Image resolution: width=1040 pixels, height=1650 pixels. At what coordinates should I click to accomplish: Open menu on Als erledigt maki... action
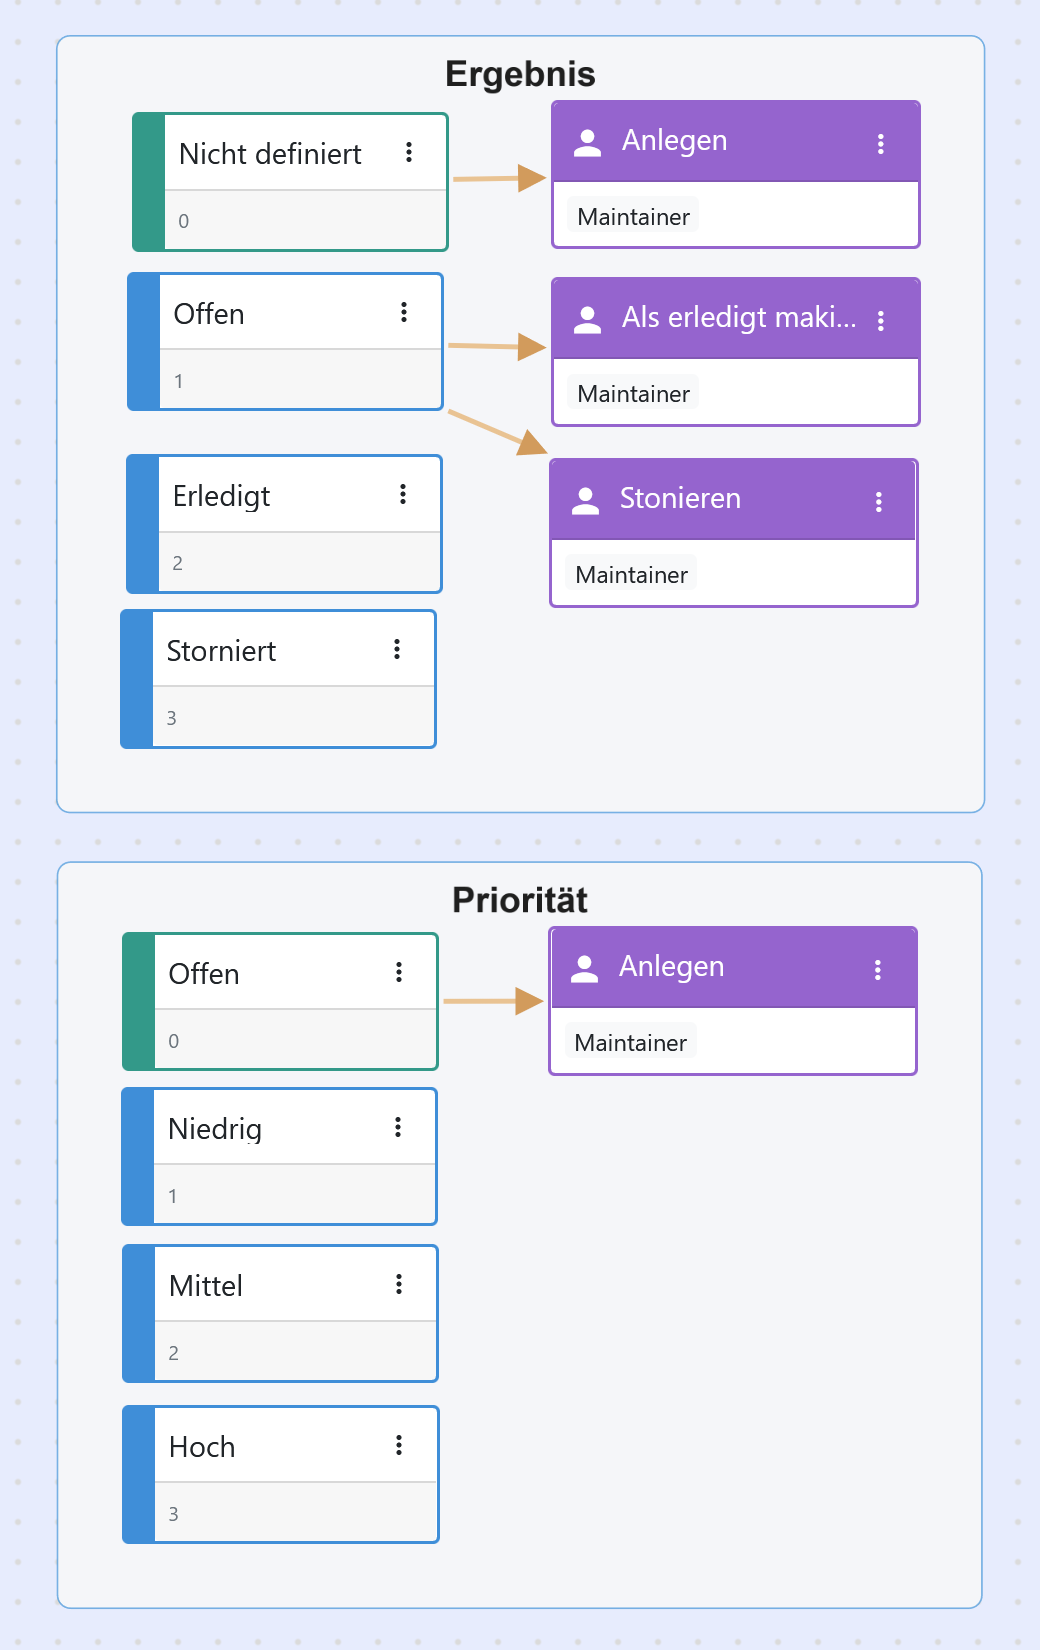coord(881,320)
